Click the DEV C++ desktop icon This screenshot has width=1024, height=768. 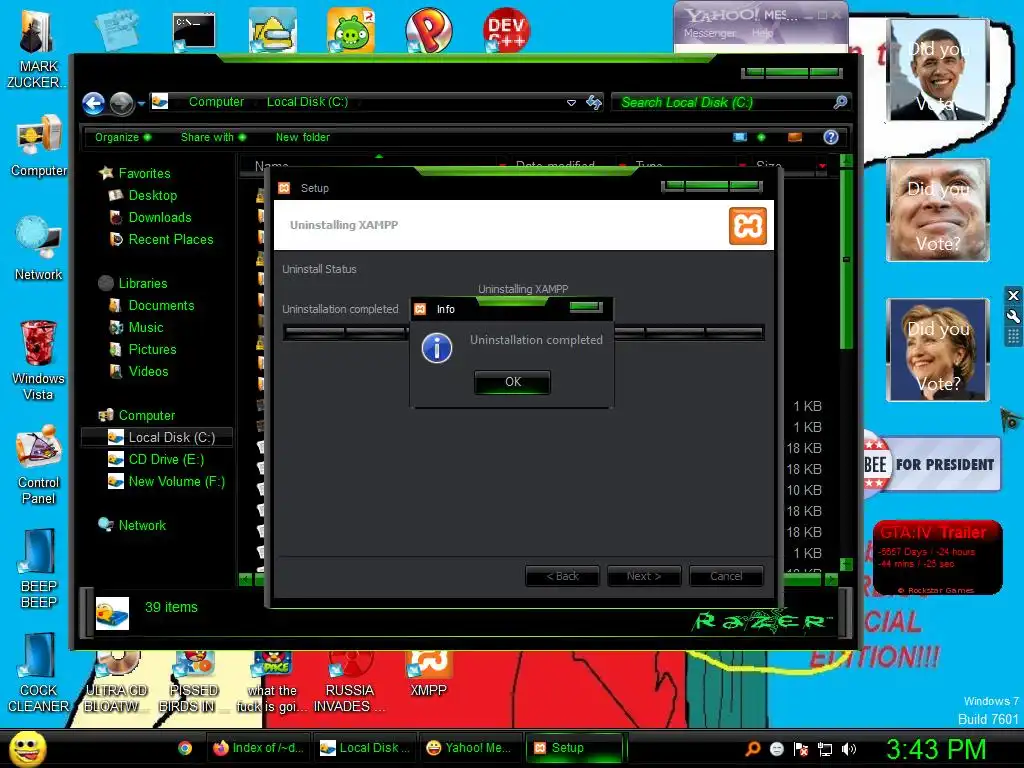tap(506, 30)
